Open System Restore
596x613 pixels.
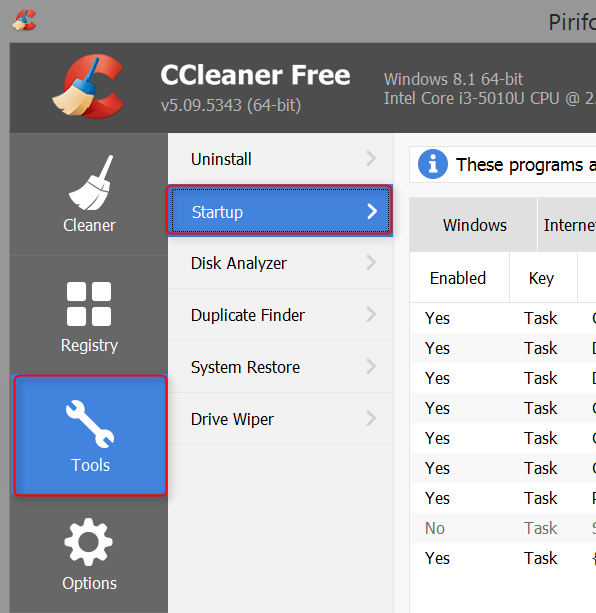point(280,367)
